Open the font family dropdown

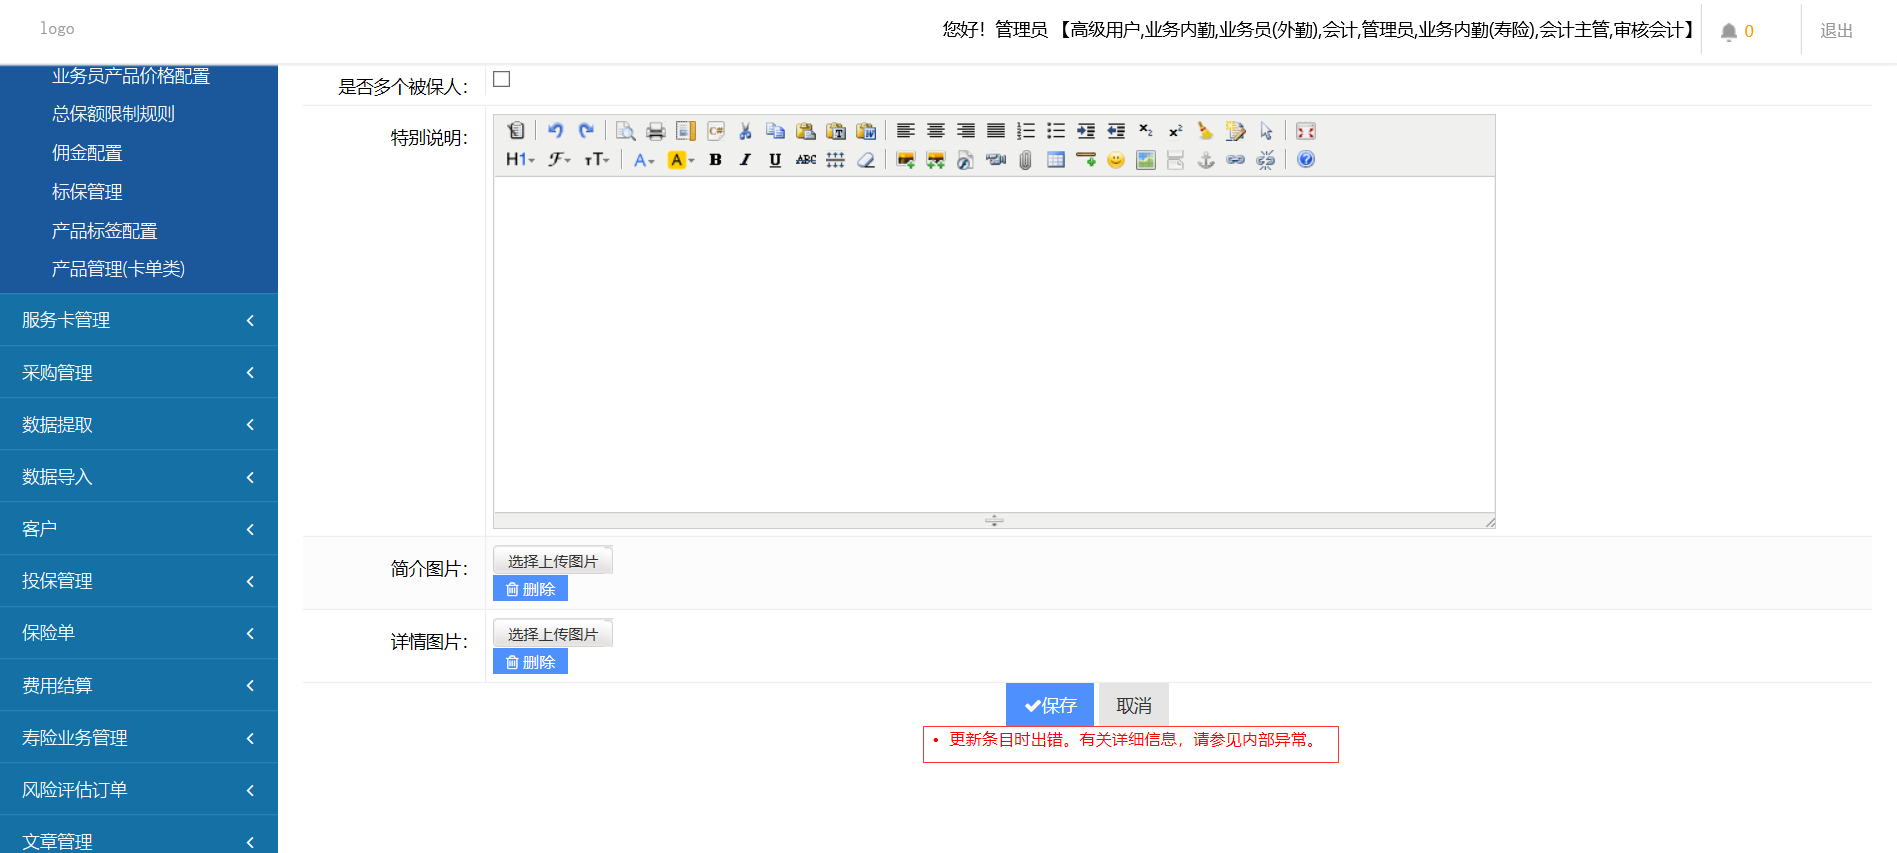tap(560, 160)
